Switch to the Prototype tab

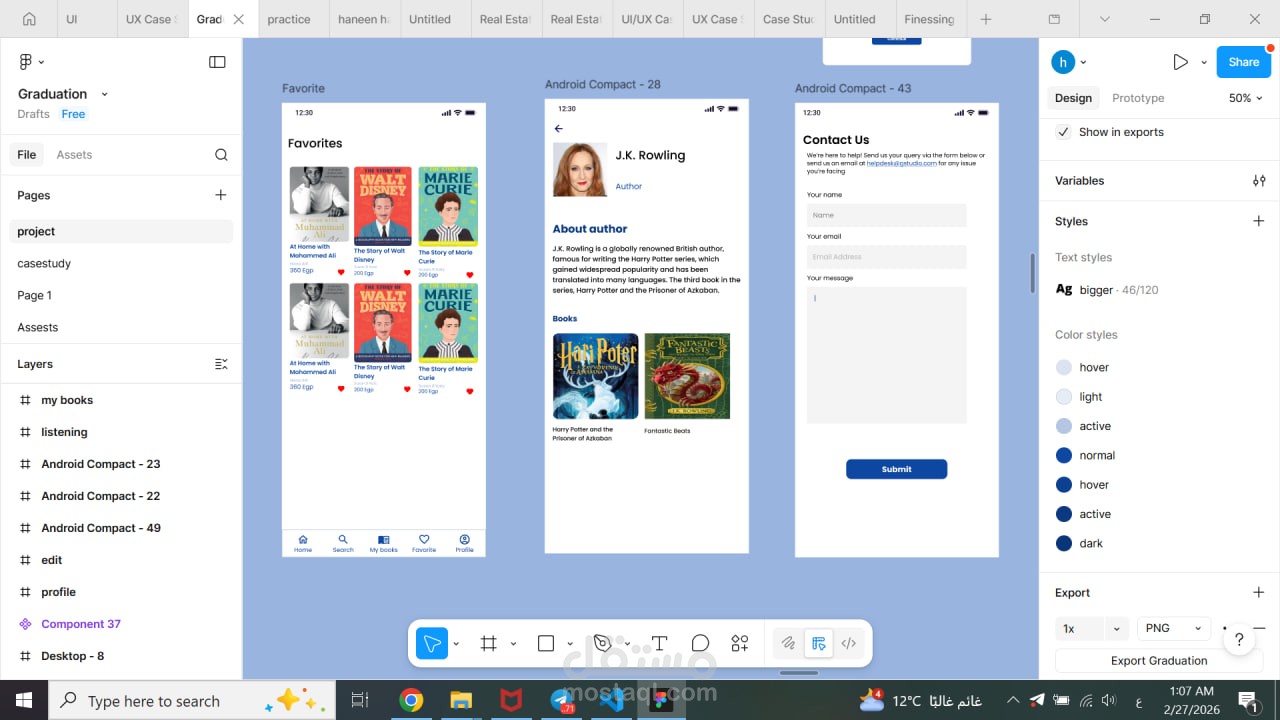1138,98
